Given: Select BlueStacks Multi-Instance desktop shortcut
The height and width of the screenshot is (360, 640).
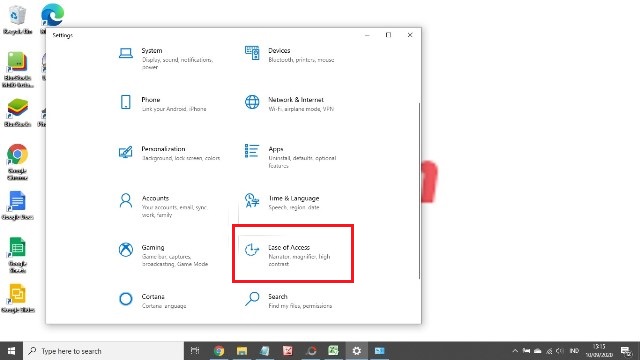Looking at the screenshot, I should point(18,69).
